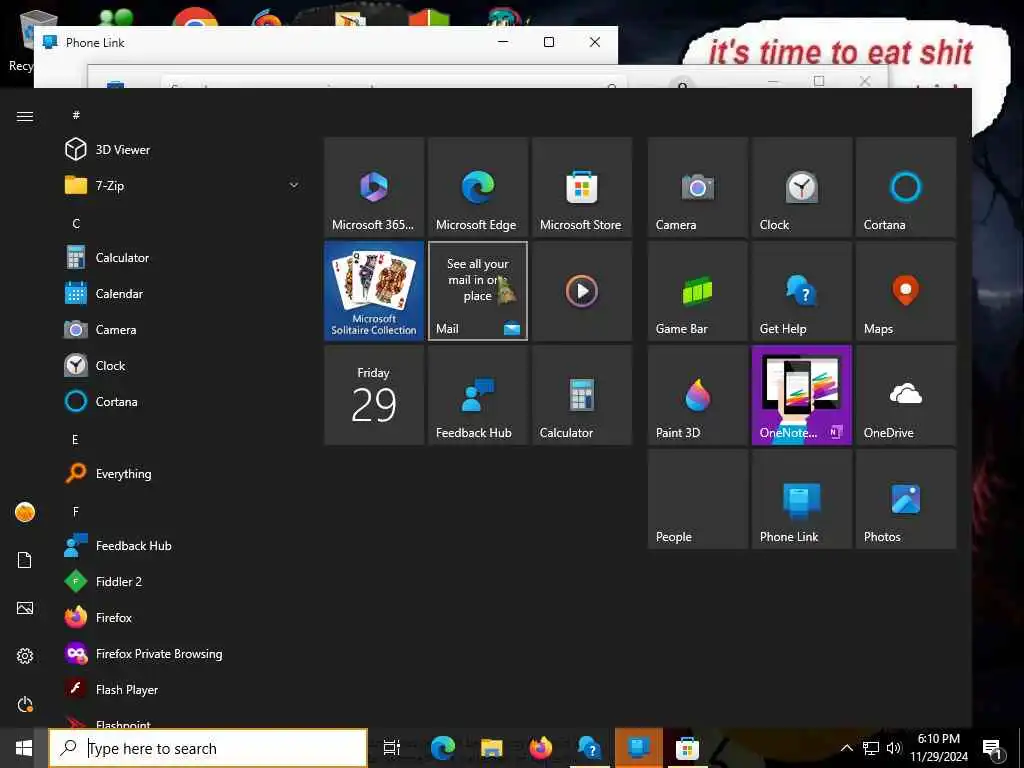Launch Cortana from the app list

click(x=183, y=402)
